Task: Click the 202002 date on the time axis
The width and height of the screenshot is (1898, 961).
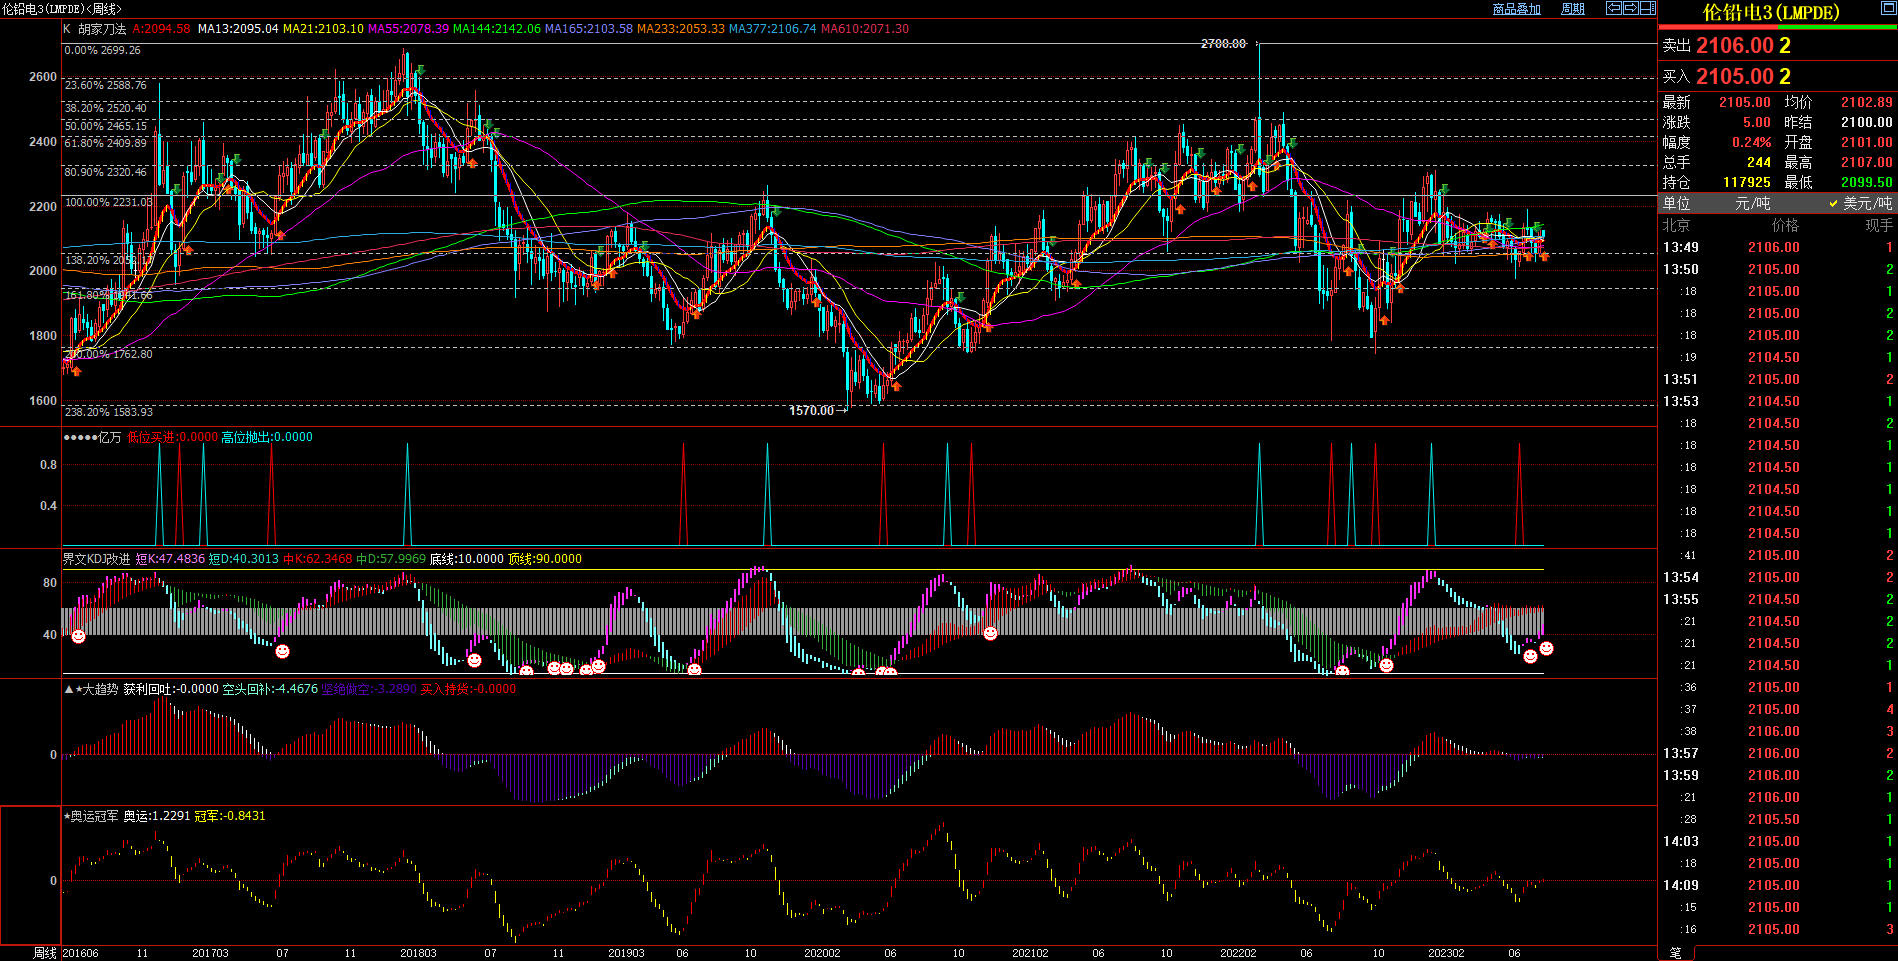Action: (x=822, y=953)
